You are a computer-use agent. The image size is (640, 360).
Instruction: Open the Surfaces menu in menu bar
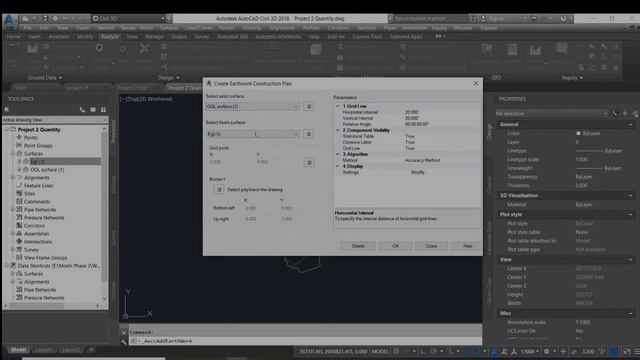pos(169,28)
